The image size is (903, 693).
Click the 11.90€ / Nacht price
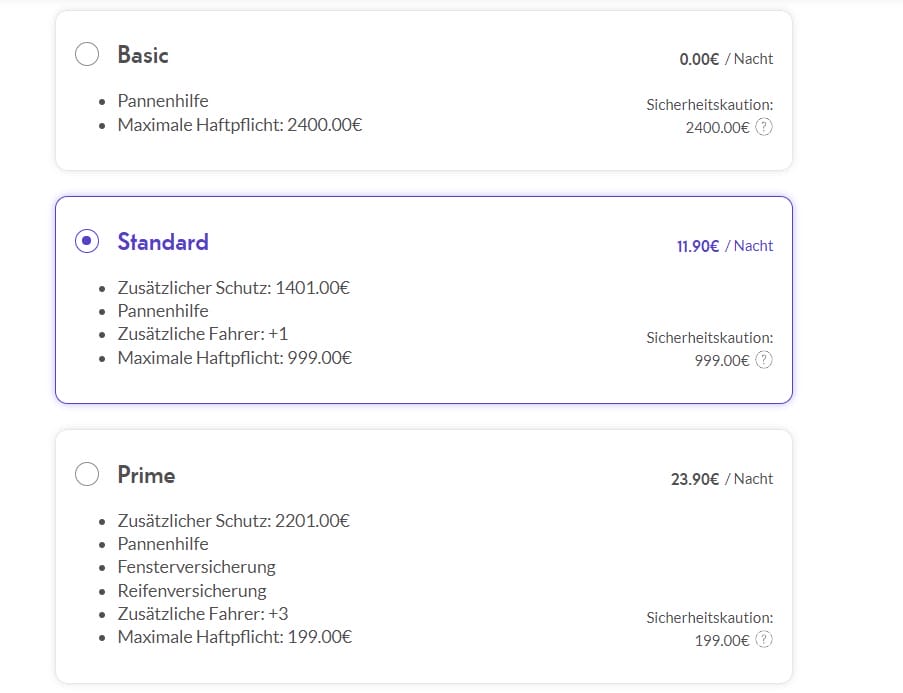(x=725, y=246)
